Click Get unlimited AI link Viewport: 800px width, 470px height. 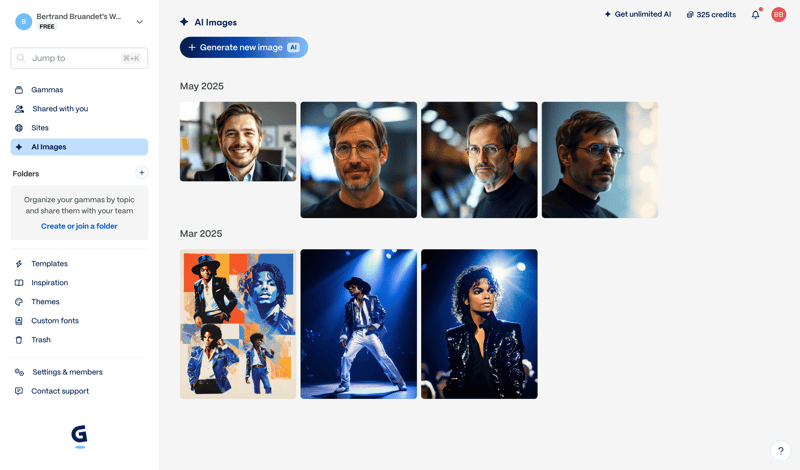pos(637,15)
